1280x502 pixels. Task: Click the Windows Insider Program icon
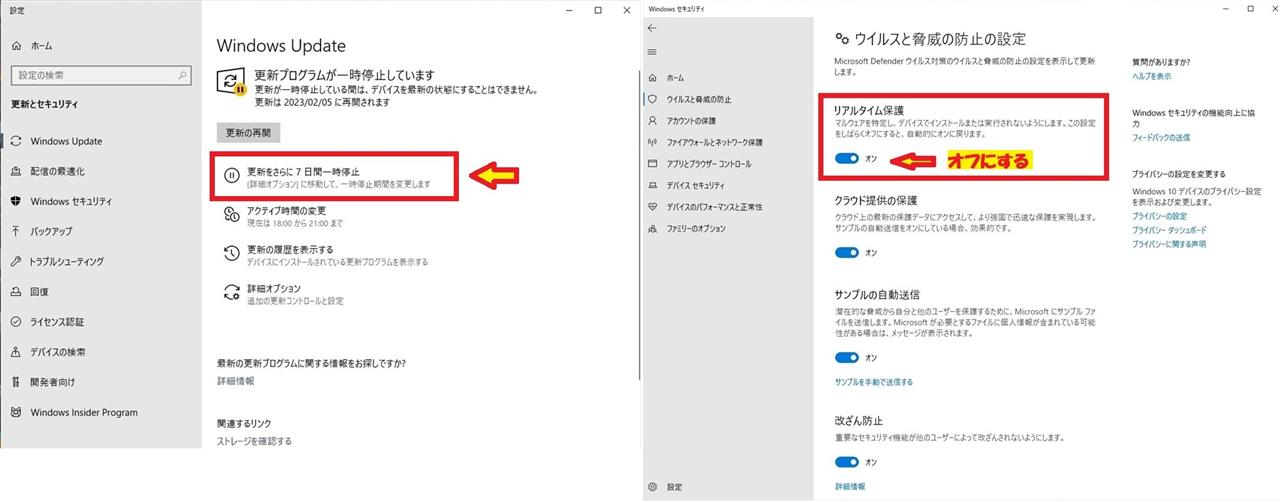click(x=16, y=412)
